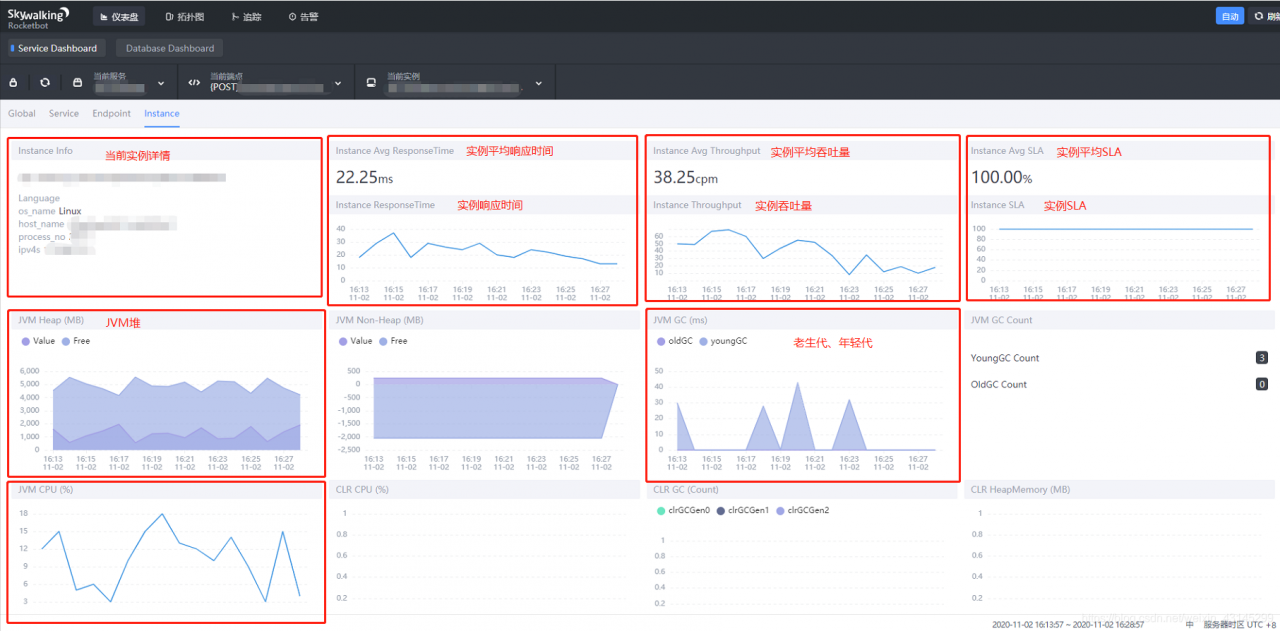Viewport: 1280px width, 631px height.
Task: Open the Global tab
Action: (x=22, y=114)
